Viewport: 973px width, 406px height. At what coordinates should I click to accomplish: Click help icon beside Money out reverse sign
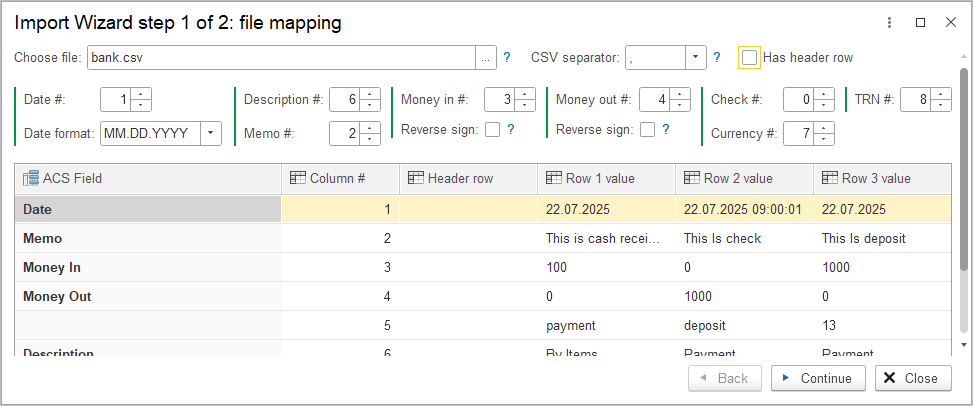point(666,129)
